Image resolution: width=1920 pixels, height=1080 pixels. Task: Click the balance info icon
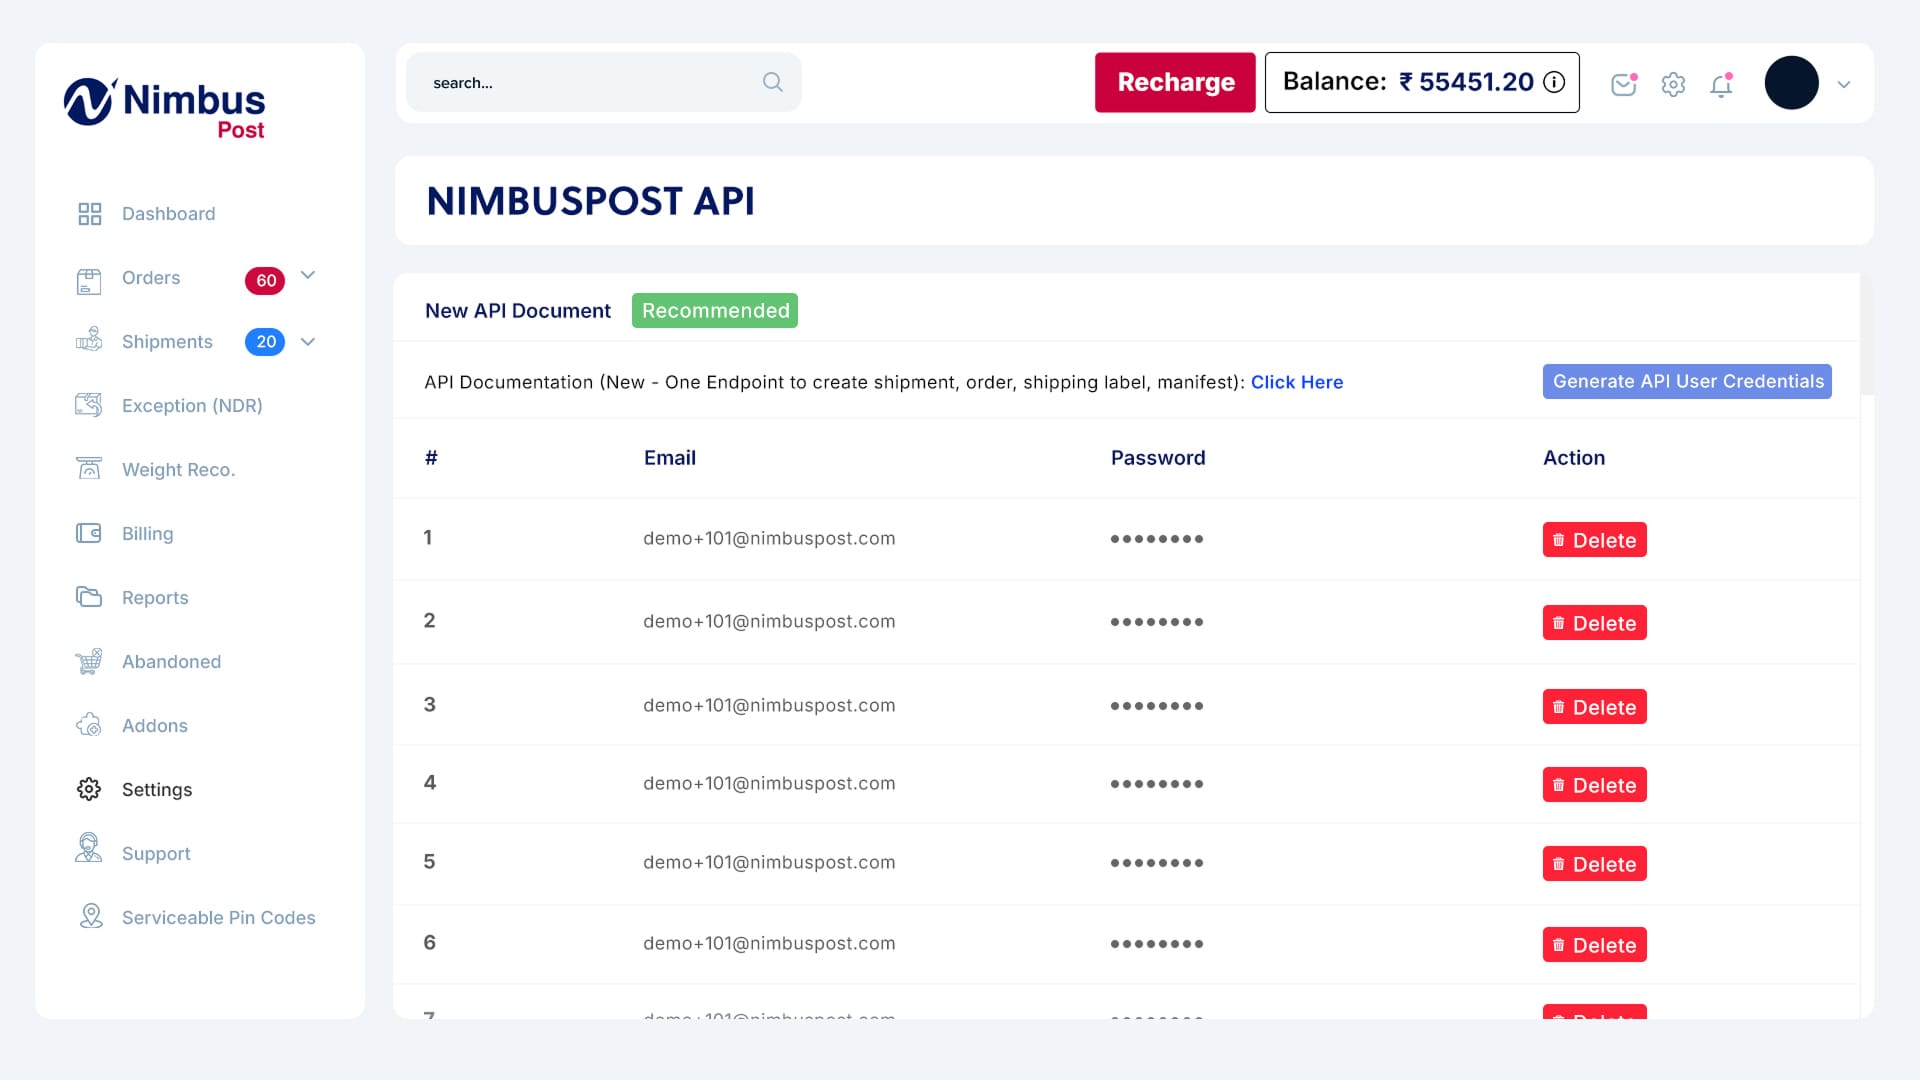click(x=1554, y=82)
